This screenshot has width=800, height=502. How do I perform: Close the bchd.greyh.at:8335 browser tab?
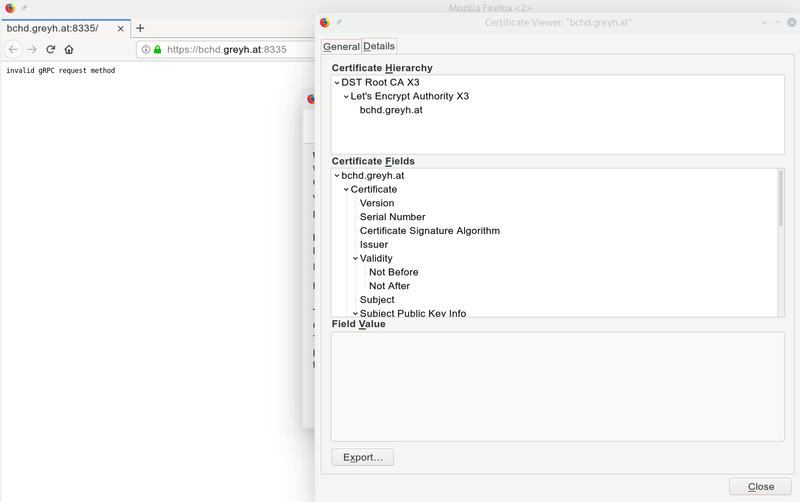click(x=120, y=29)
